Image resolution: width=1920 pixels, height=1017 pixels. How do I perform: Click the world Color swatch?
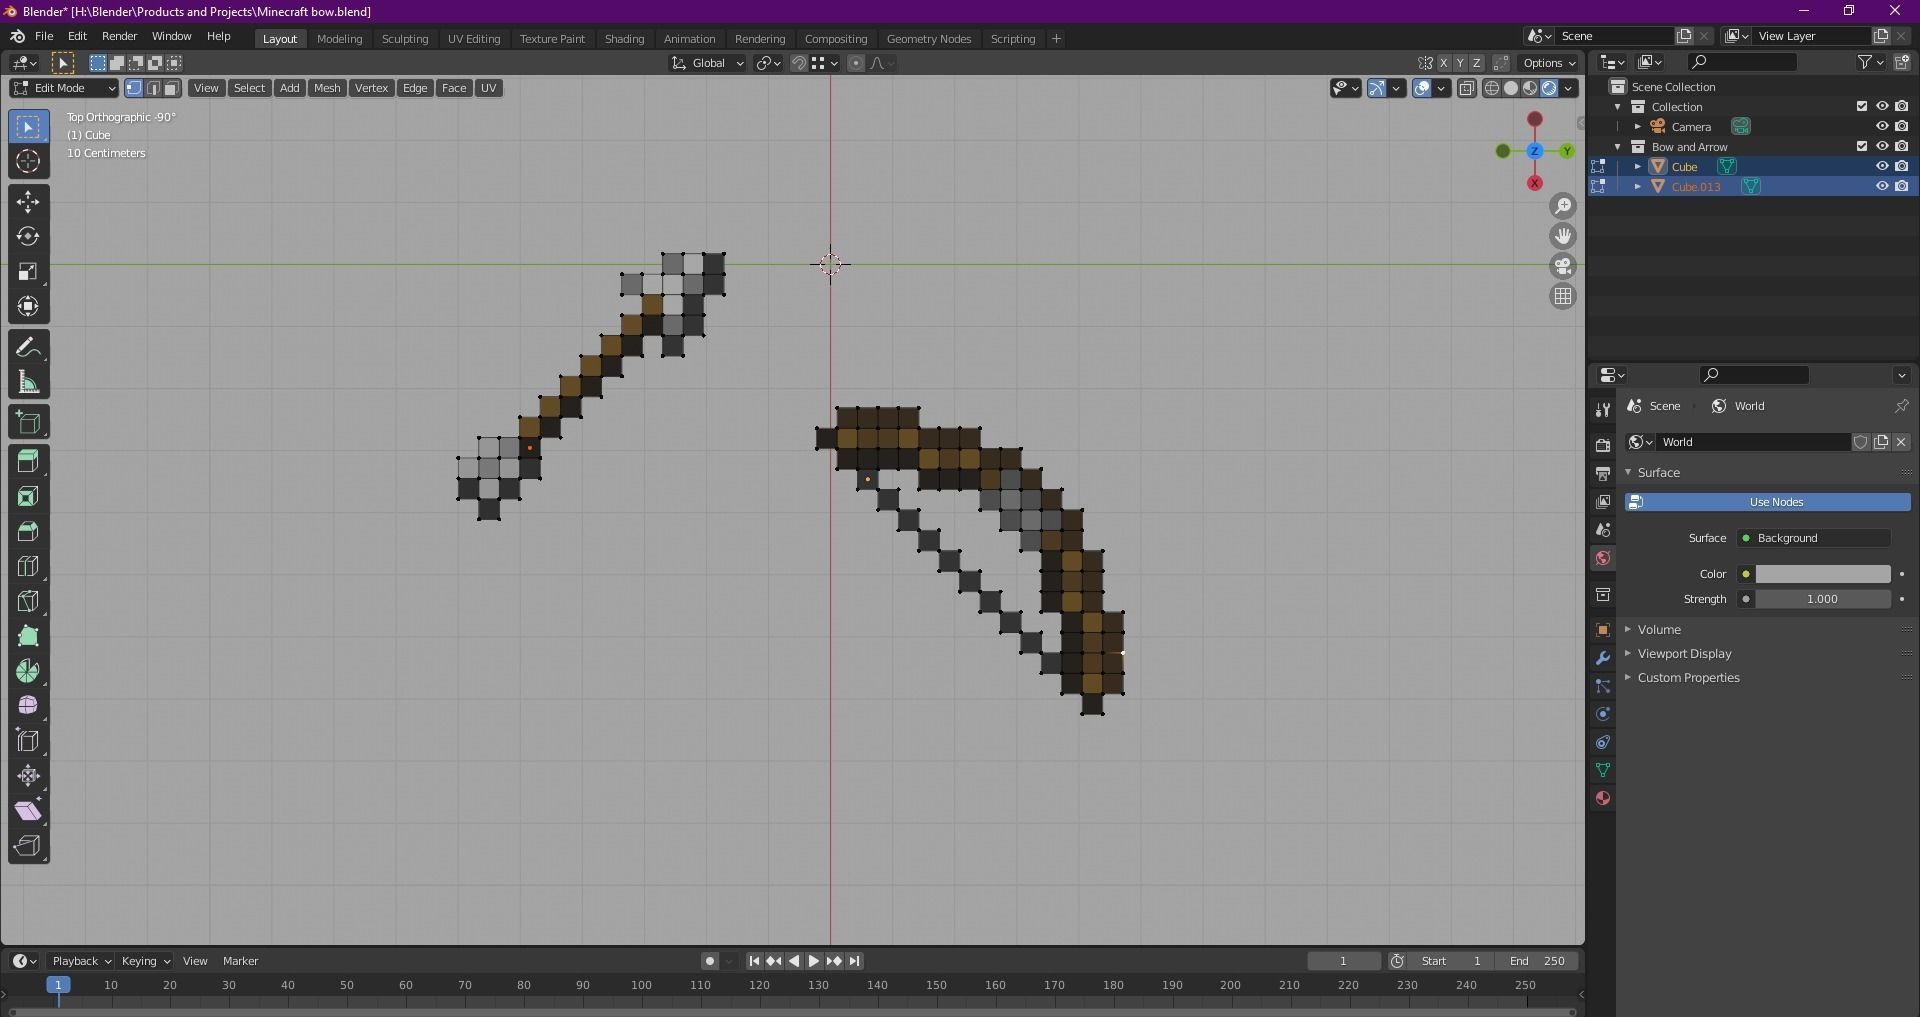click(x=1822, y=574)
